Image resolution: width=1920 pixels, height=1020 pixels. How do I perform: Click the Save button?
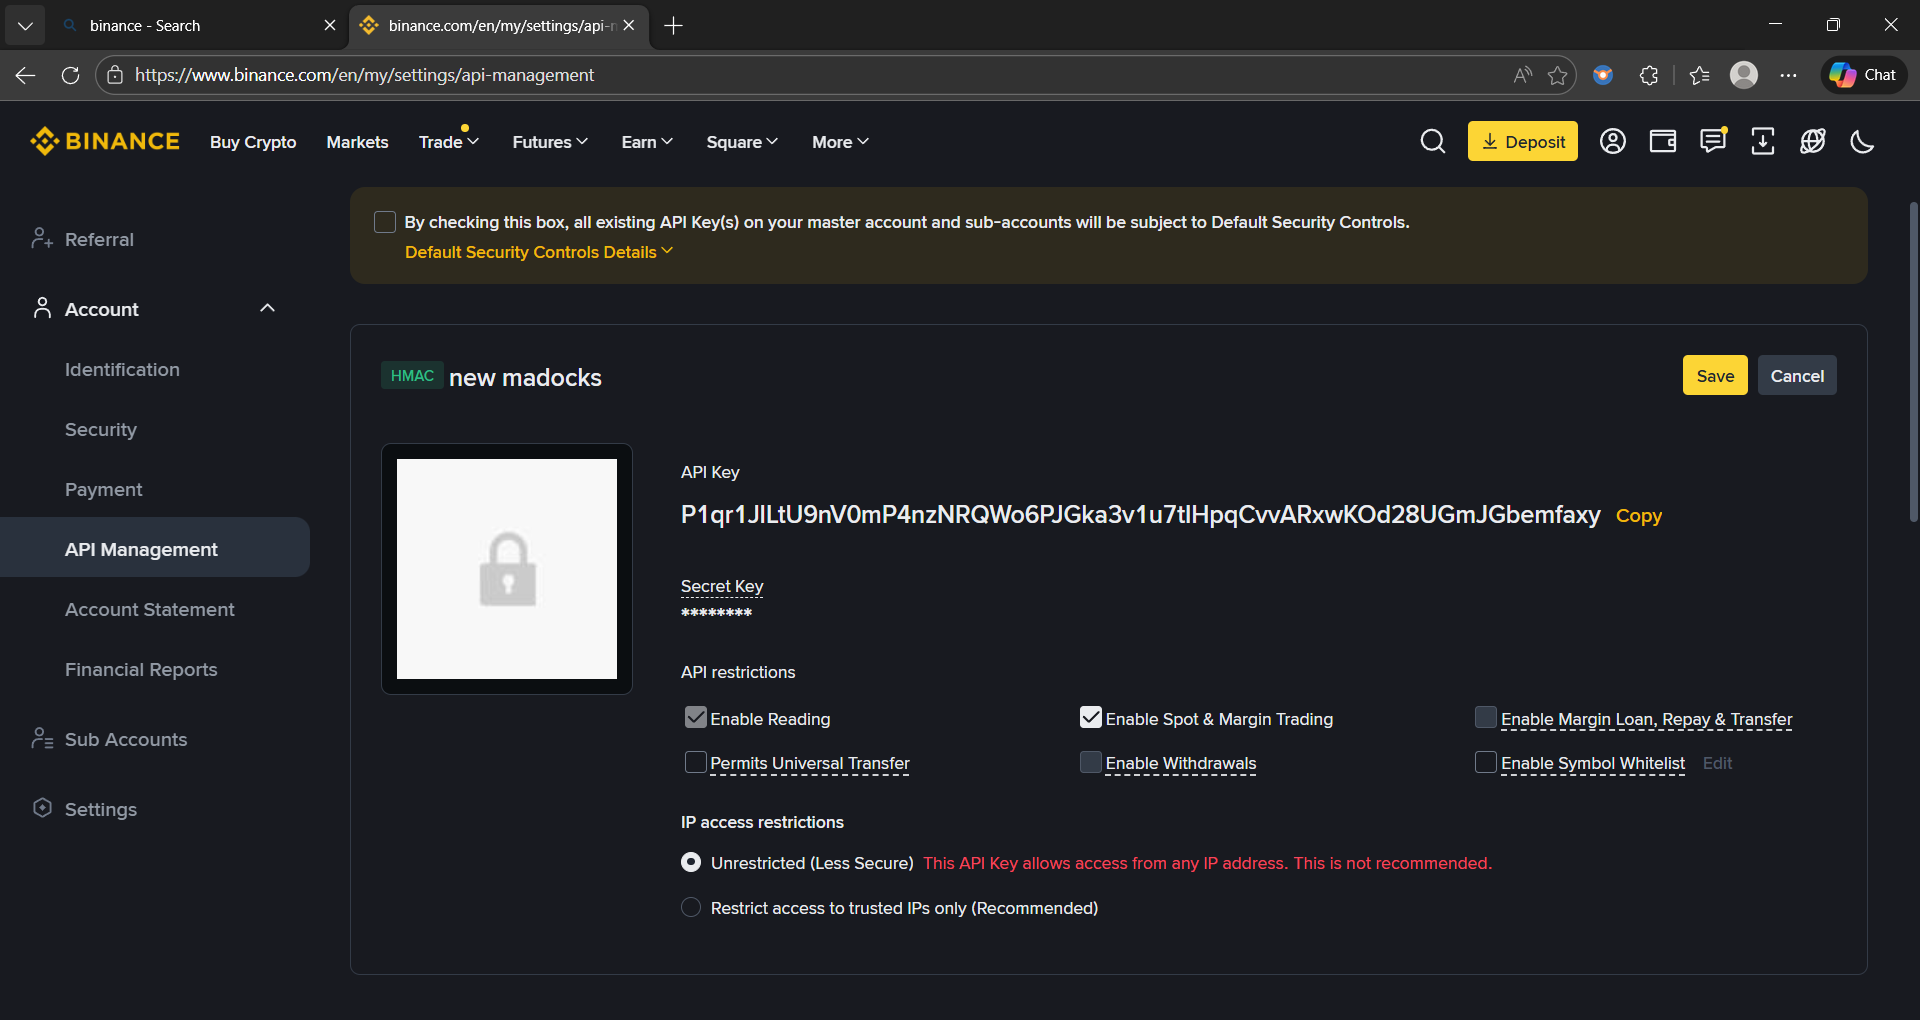coord(1714,375)
